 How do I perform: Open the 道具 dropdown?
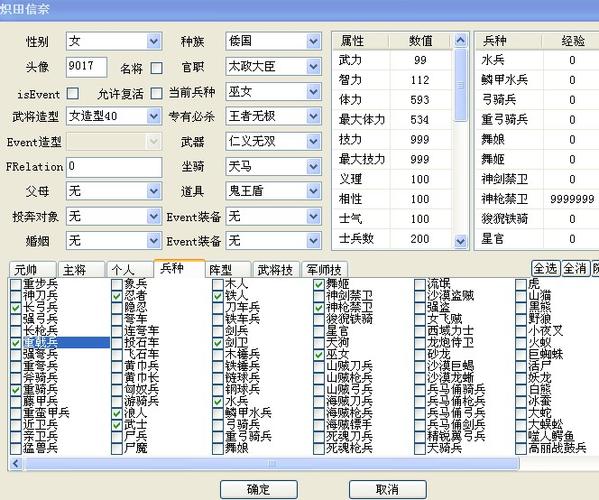[313, 191]
